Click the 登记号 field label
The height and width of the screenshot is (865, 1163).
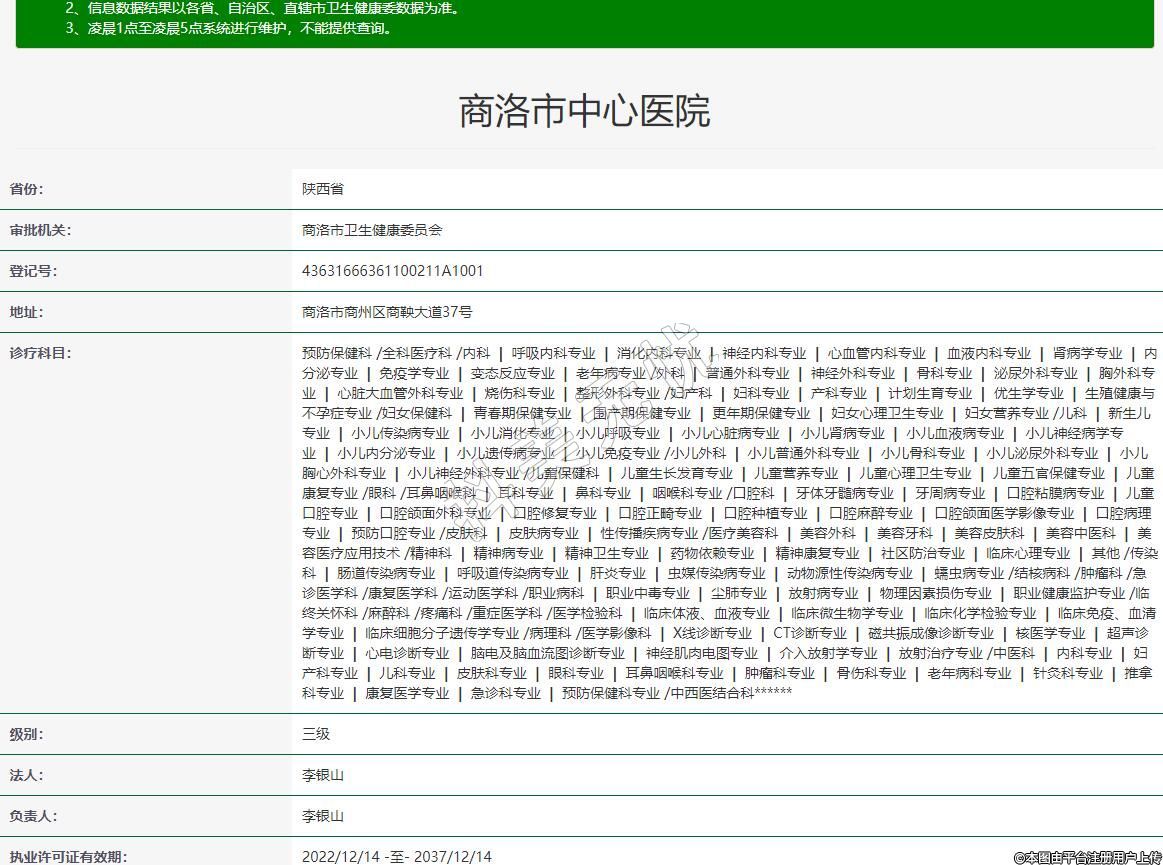pyautogui.click(x=33, y=271)
